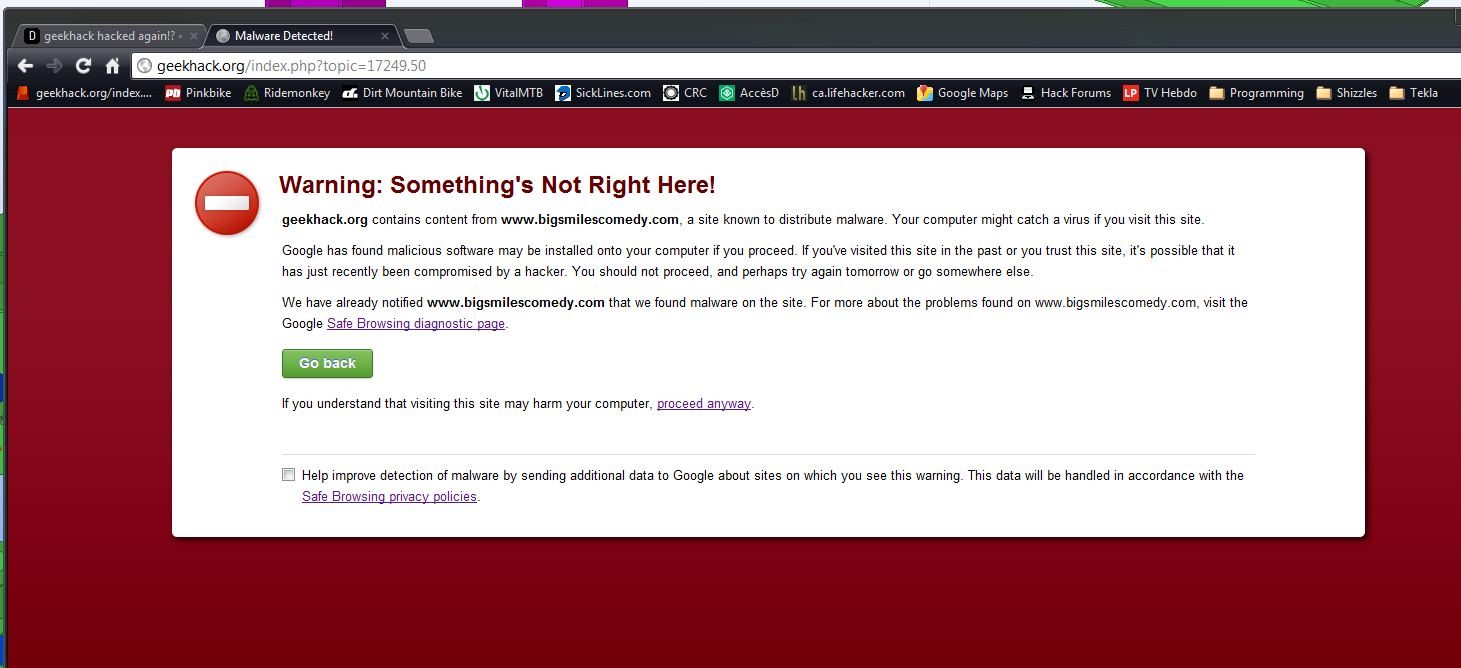Screen dimensions: 1461x668
Task: Go to the browser home icon
Action: pos(112,66)
